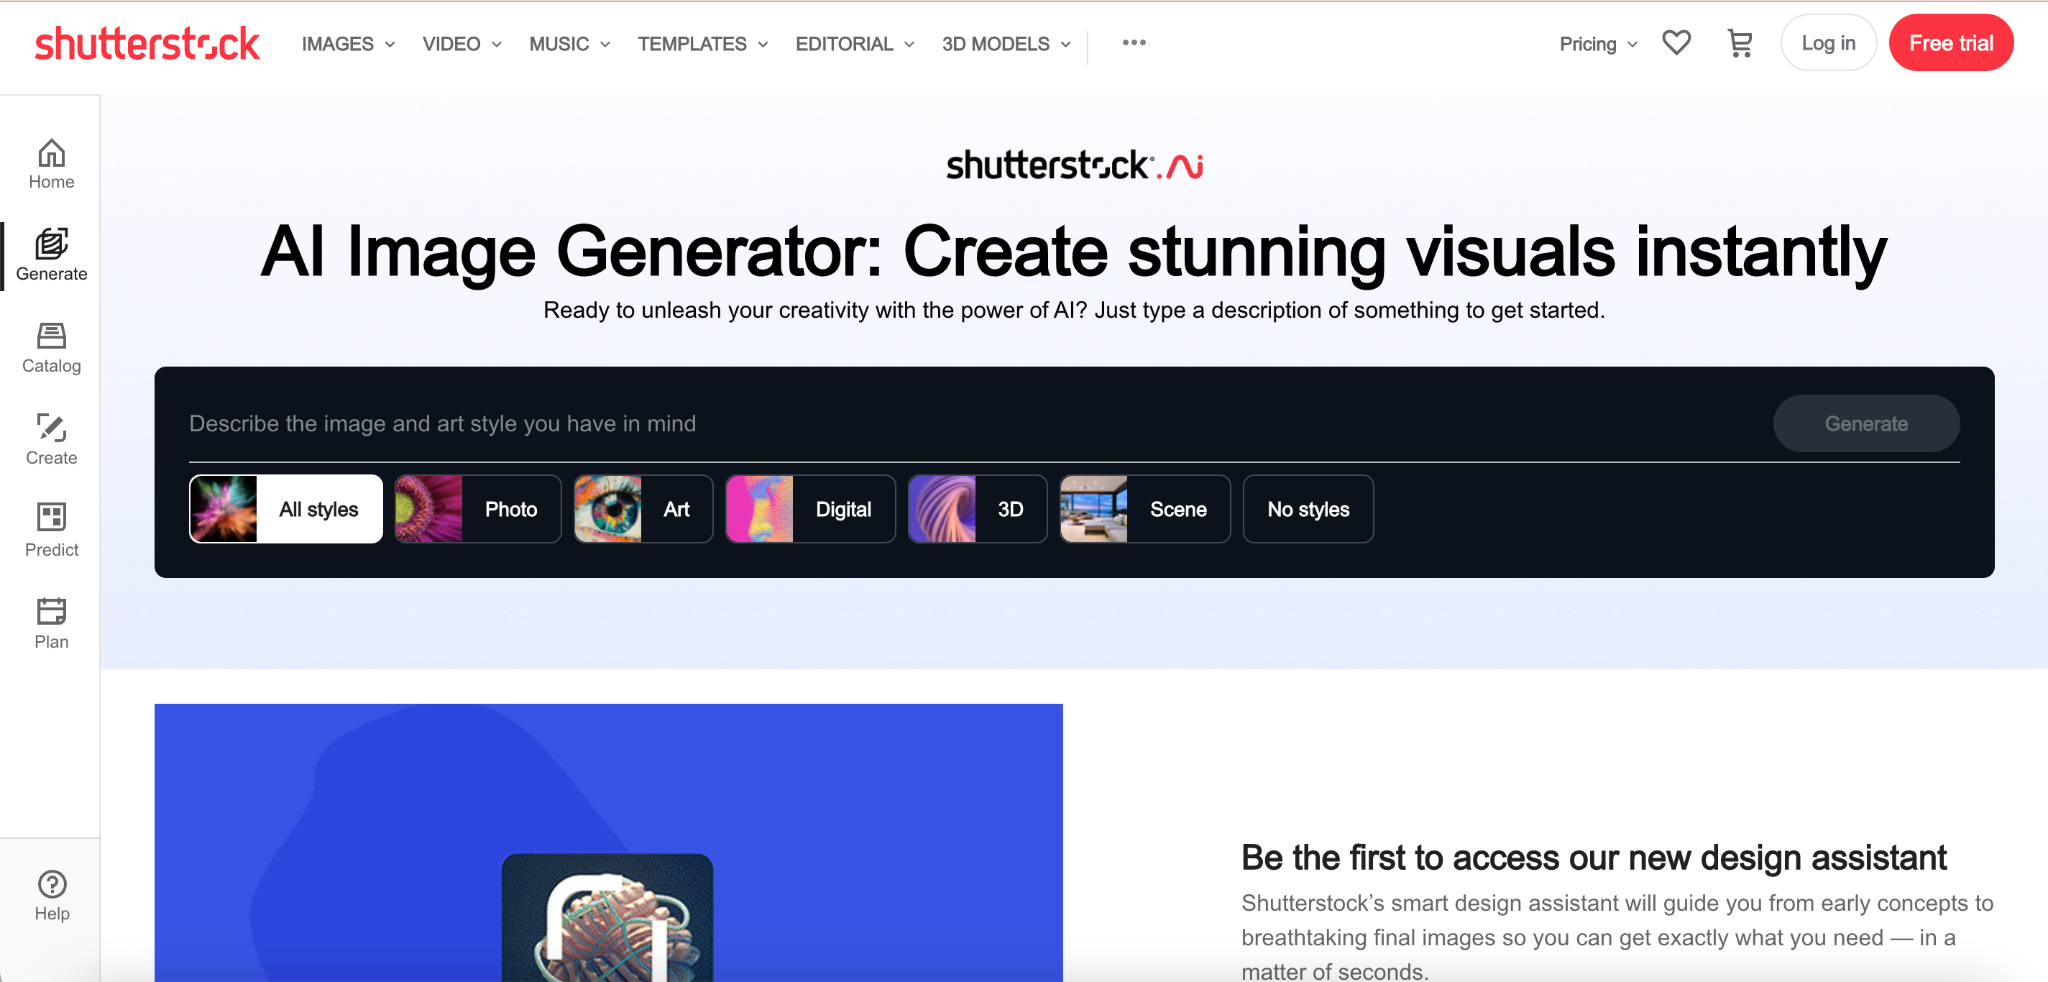The height and width of the screenshot is (982, 2048).
Task: Select the Digital style
Action: click(811, 509)
